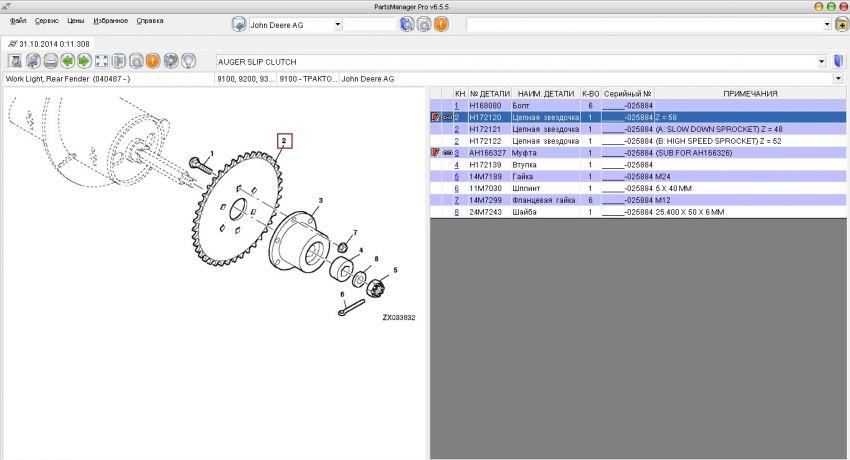Click the light bulb hint icon
The image size is (850, 460).
coord(188,61)
